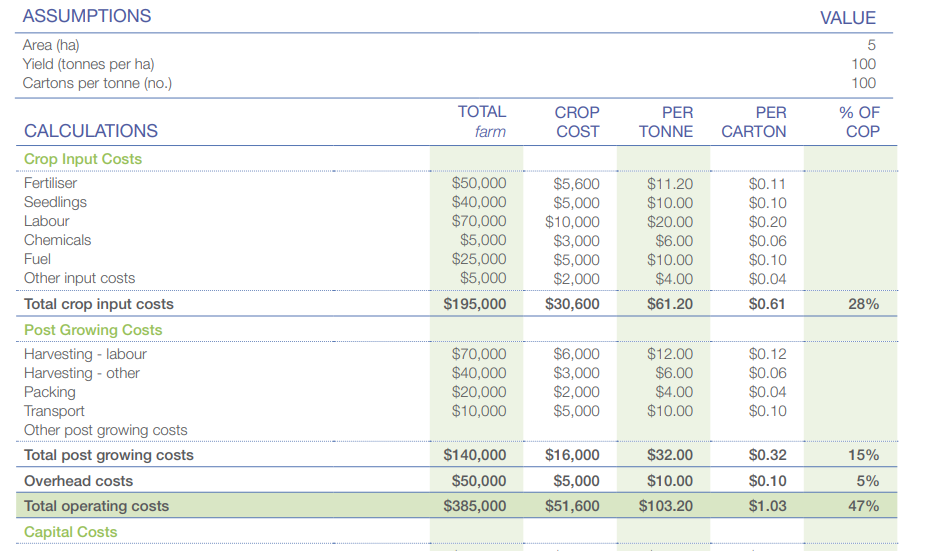Select Chemicals total farm $5,000
The height and width of the screenshot is (551, 944).
click(x=483, y=240)
